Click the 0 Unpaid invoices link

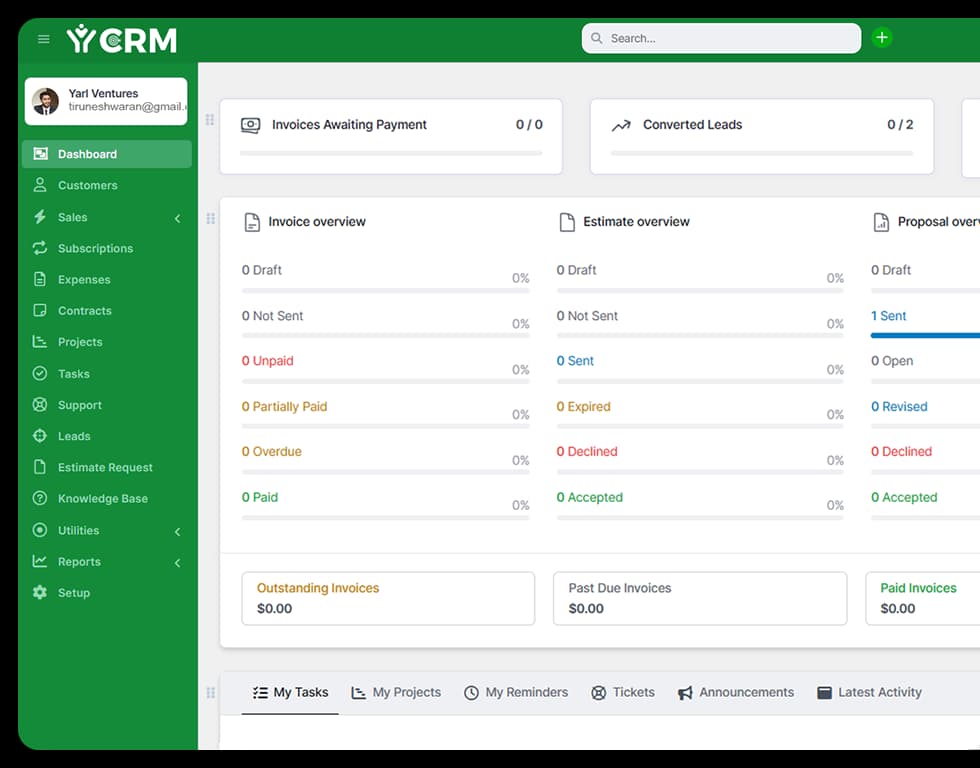[268, 361]
